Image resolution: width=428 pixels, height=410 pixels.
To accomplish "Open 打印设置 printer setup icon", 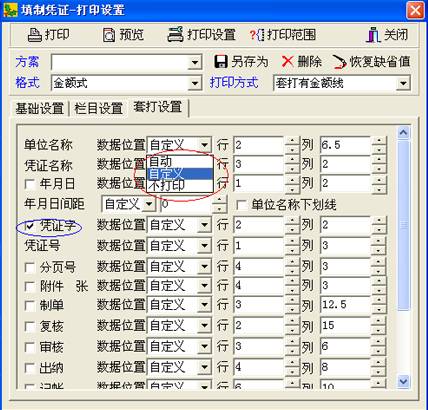I will (175, 34).
